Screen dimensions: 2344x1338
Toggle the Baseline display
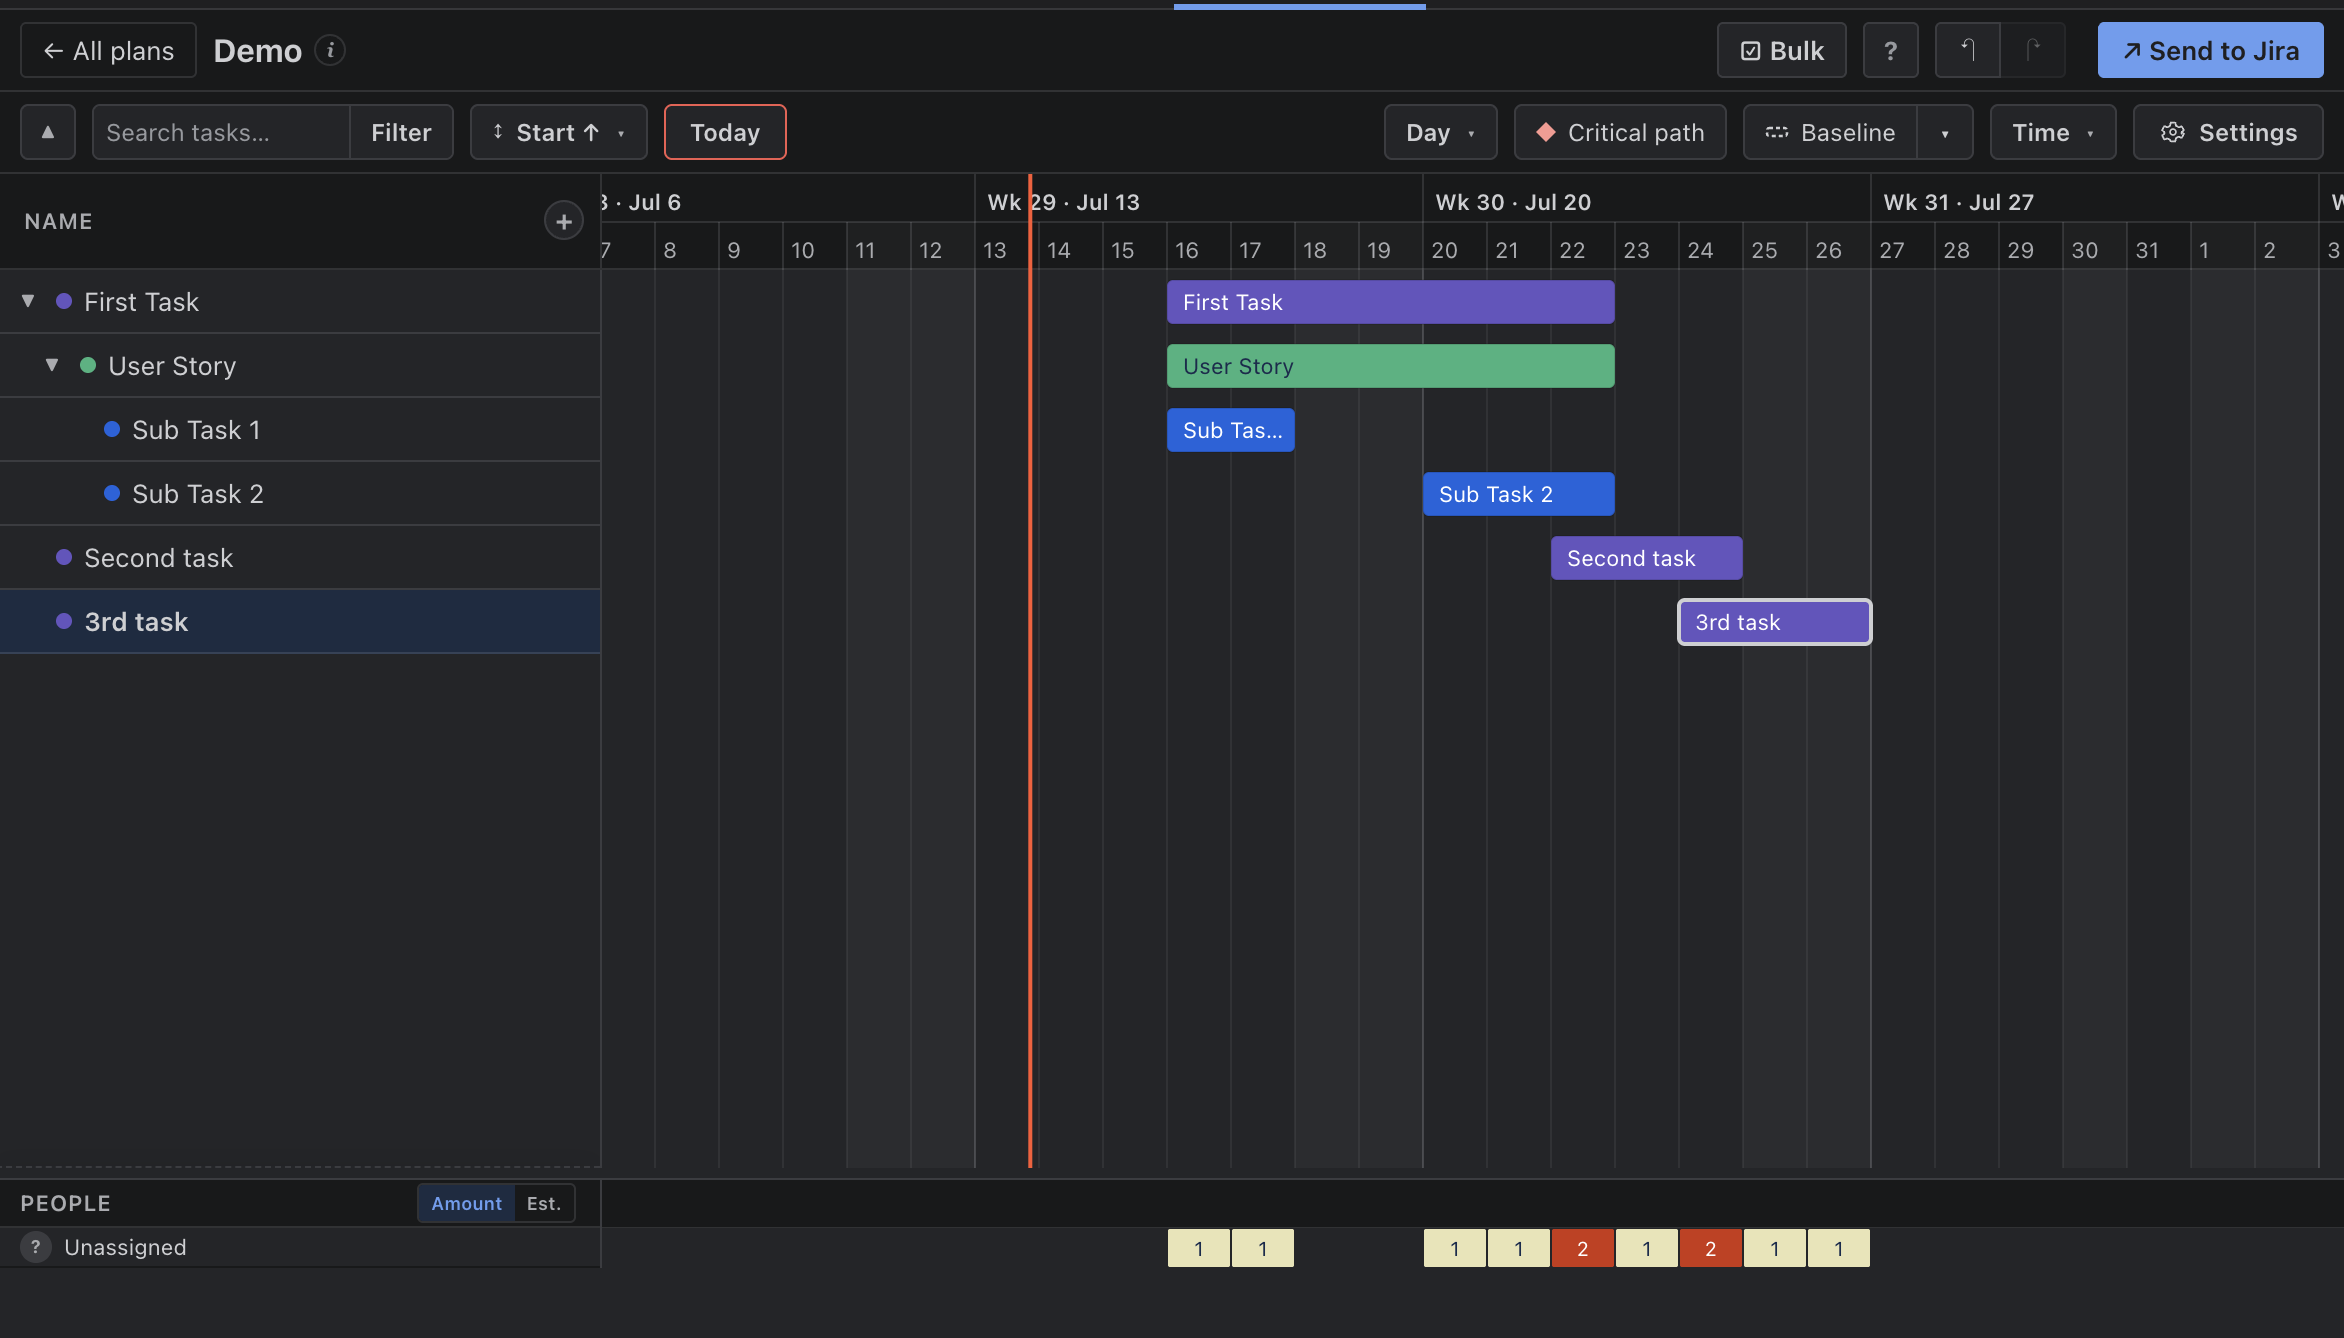pos(1830,132)
